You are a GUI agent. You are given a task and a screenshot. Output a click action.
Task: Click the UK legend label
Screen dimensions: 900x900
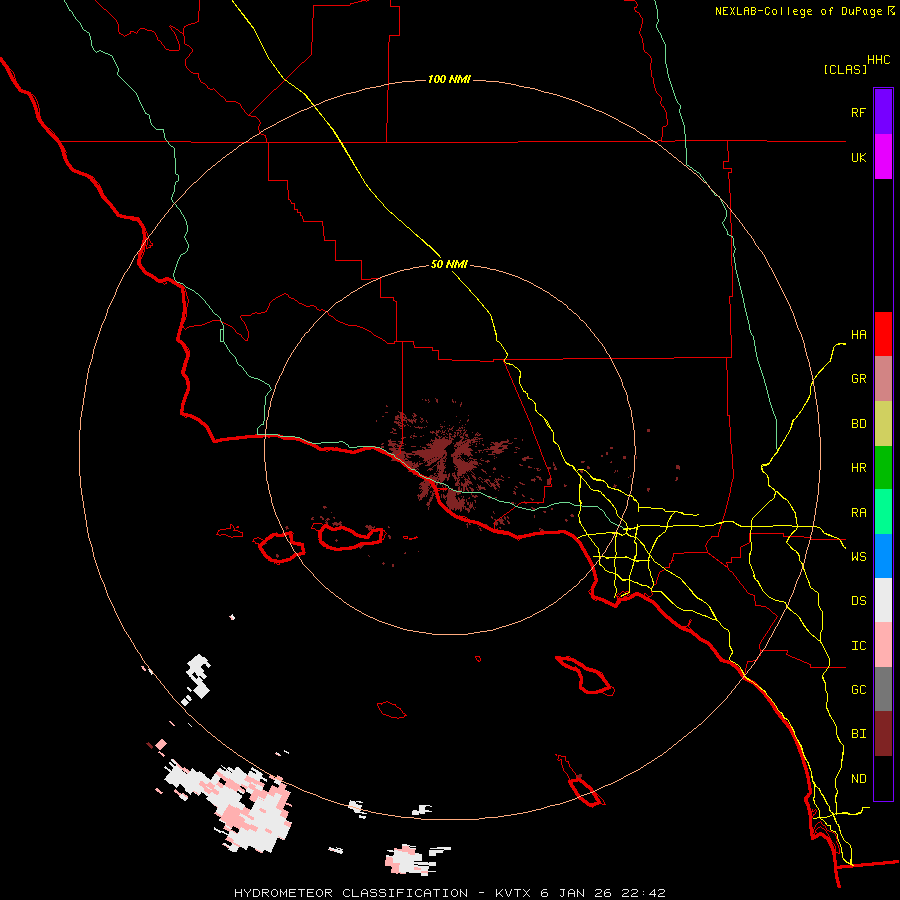coord(858,157)
